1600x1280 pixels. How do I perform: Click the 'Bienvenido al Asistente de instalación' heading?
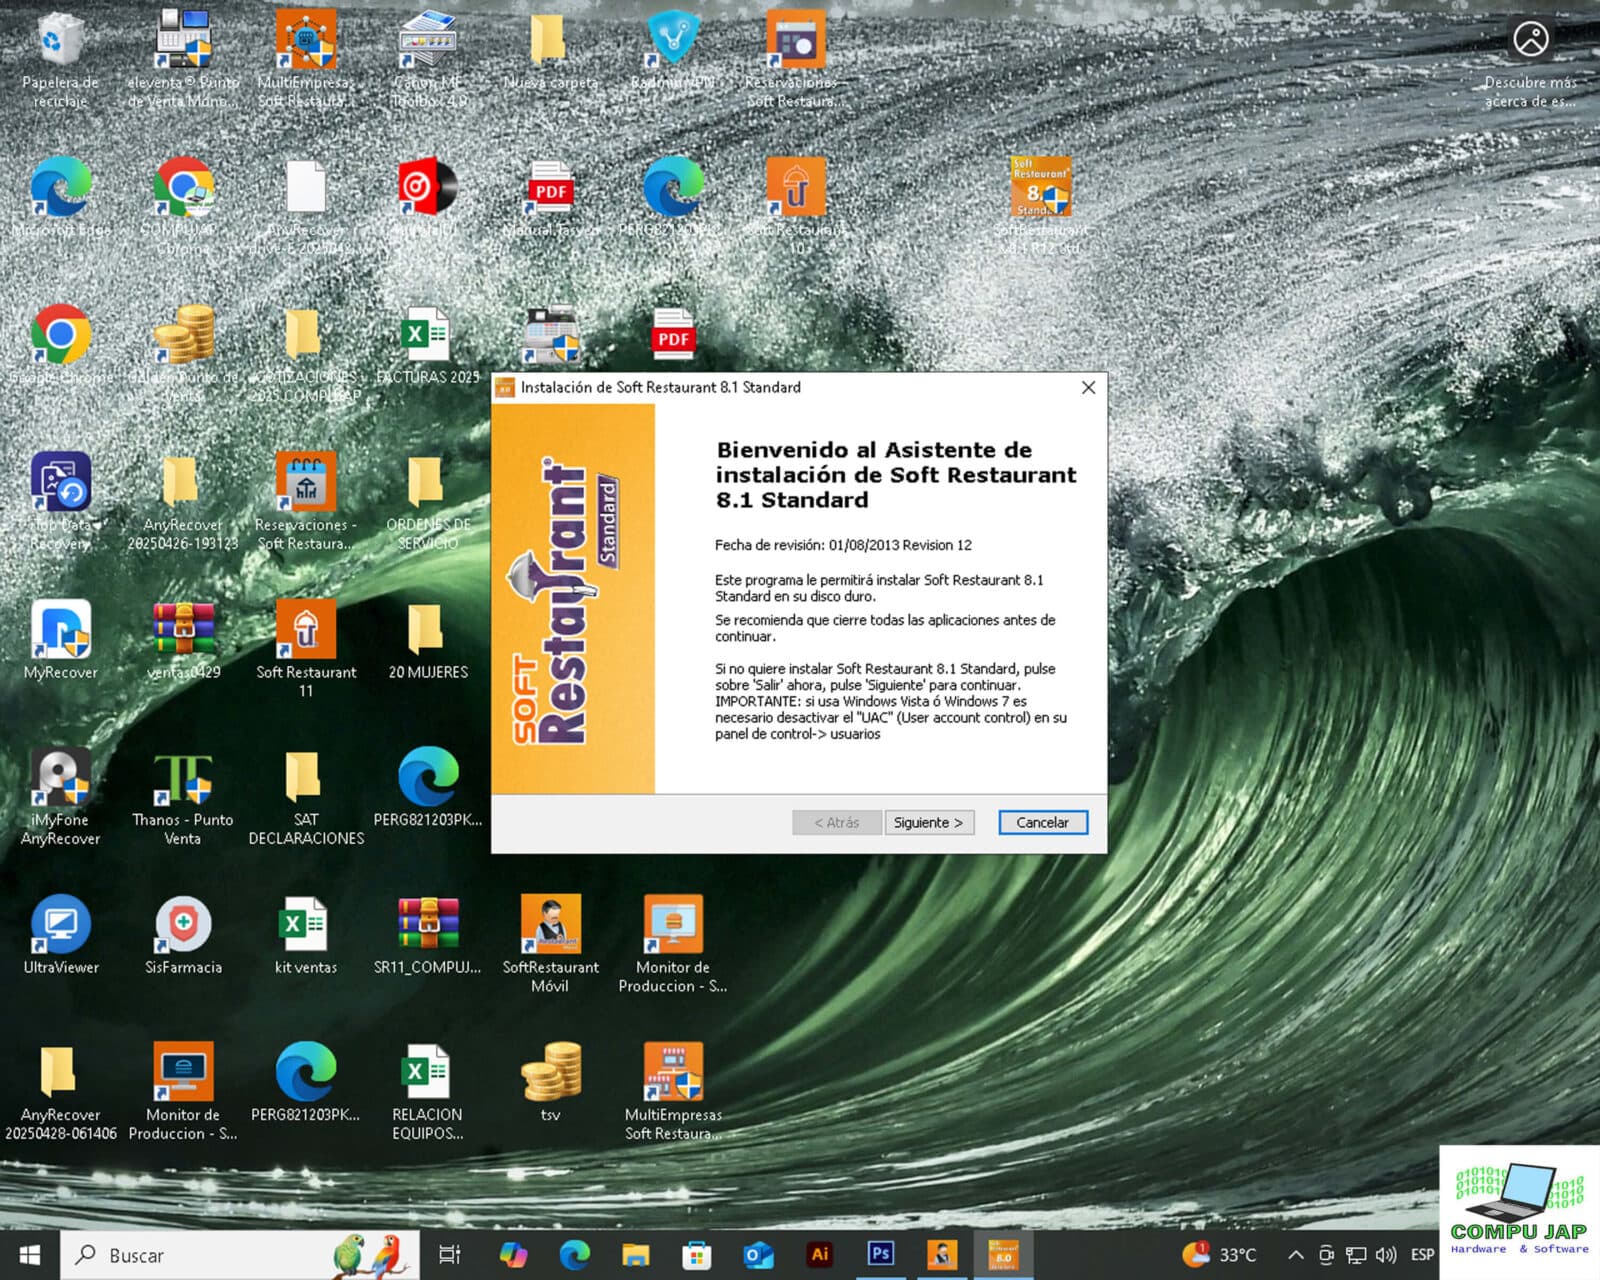[896, 475]
